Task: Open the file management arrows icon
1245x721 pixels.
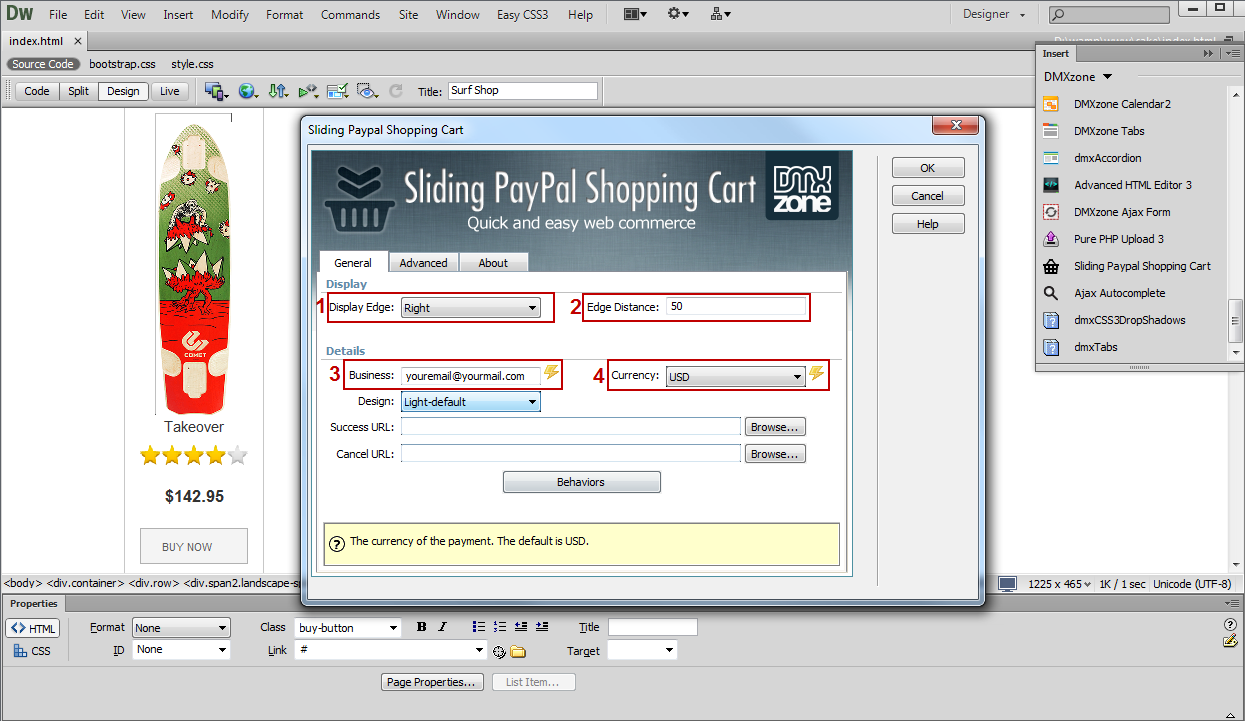Action: click(x=279, y=91)
